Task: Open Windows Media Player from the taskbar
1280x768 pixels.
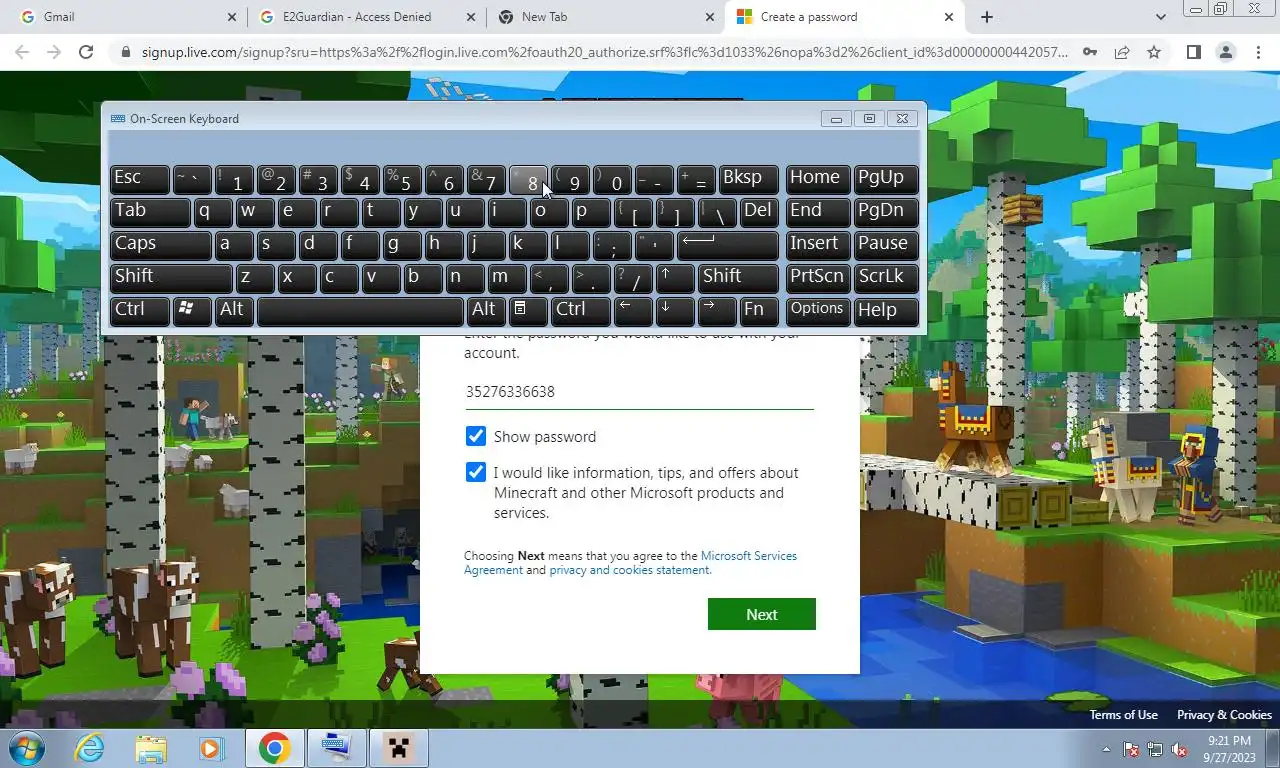Action: pos(211,748)
